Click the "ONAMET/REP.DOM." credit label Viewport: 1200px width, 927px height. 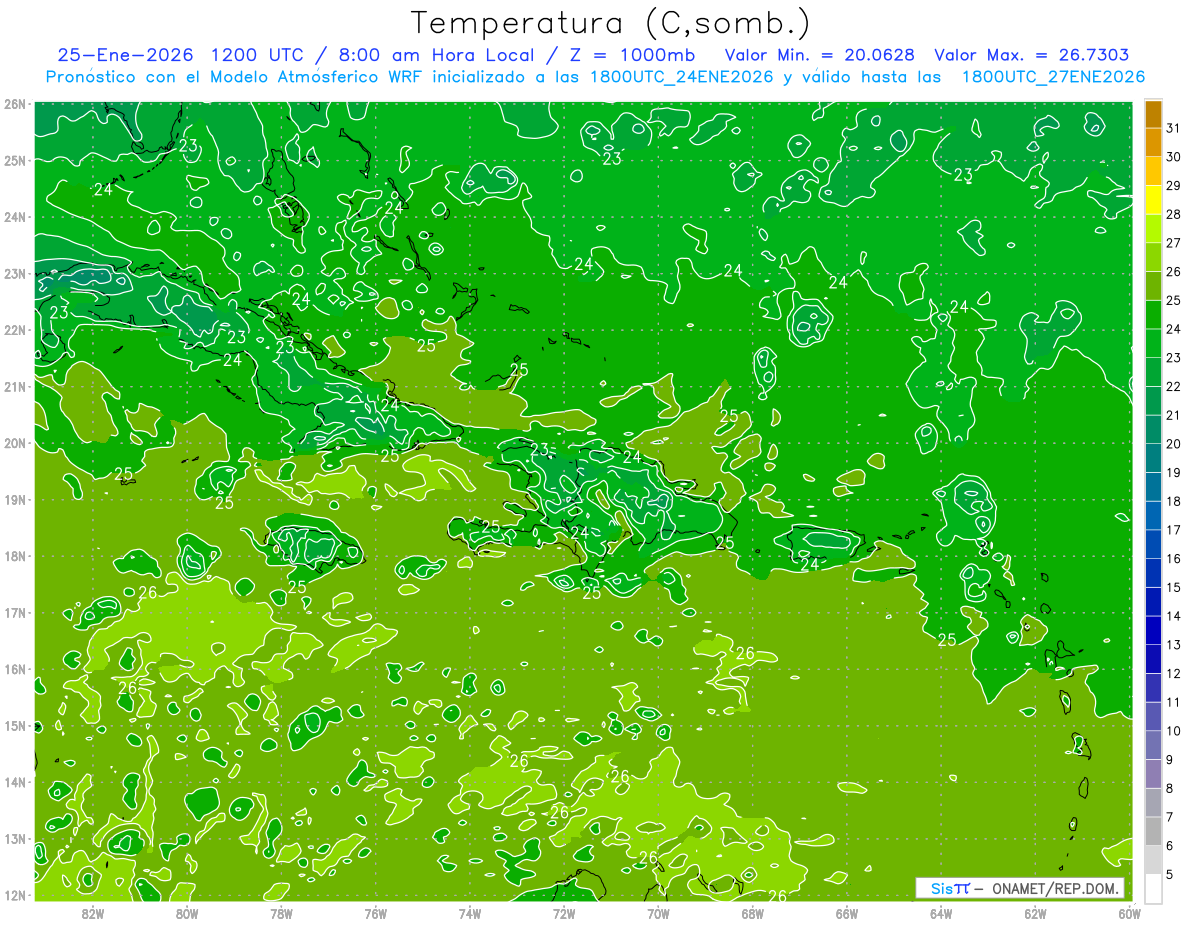1056,888
